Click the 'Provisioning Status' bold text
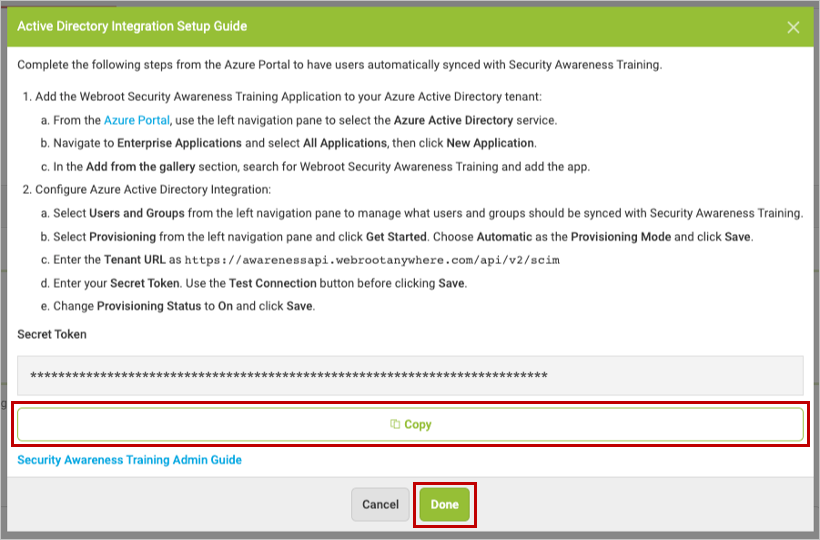820x540 pixels. (x=149, y=306)
